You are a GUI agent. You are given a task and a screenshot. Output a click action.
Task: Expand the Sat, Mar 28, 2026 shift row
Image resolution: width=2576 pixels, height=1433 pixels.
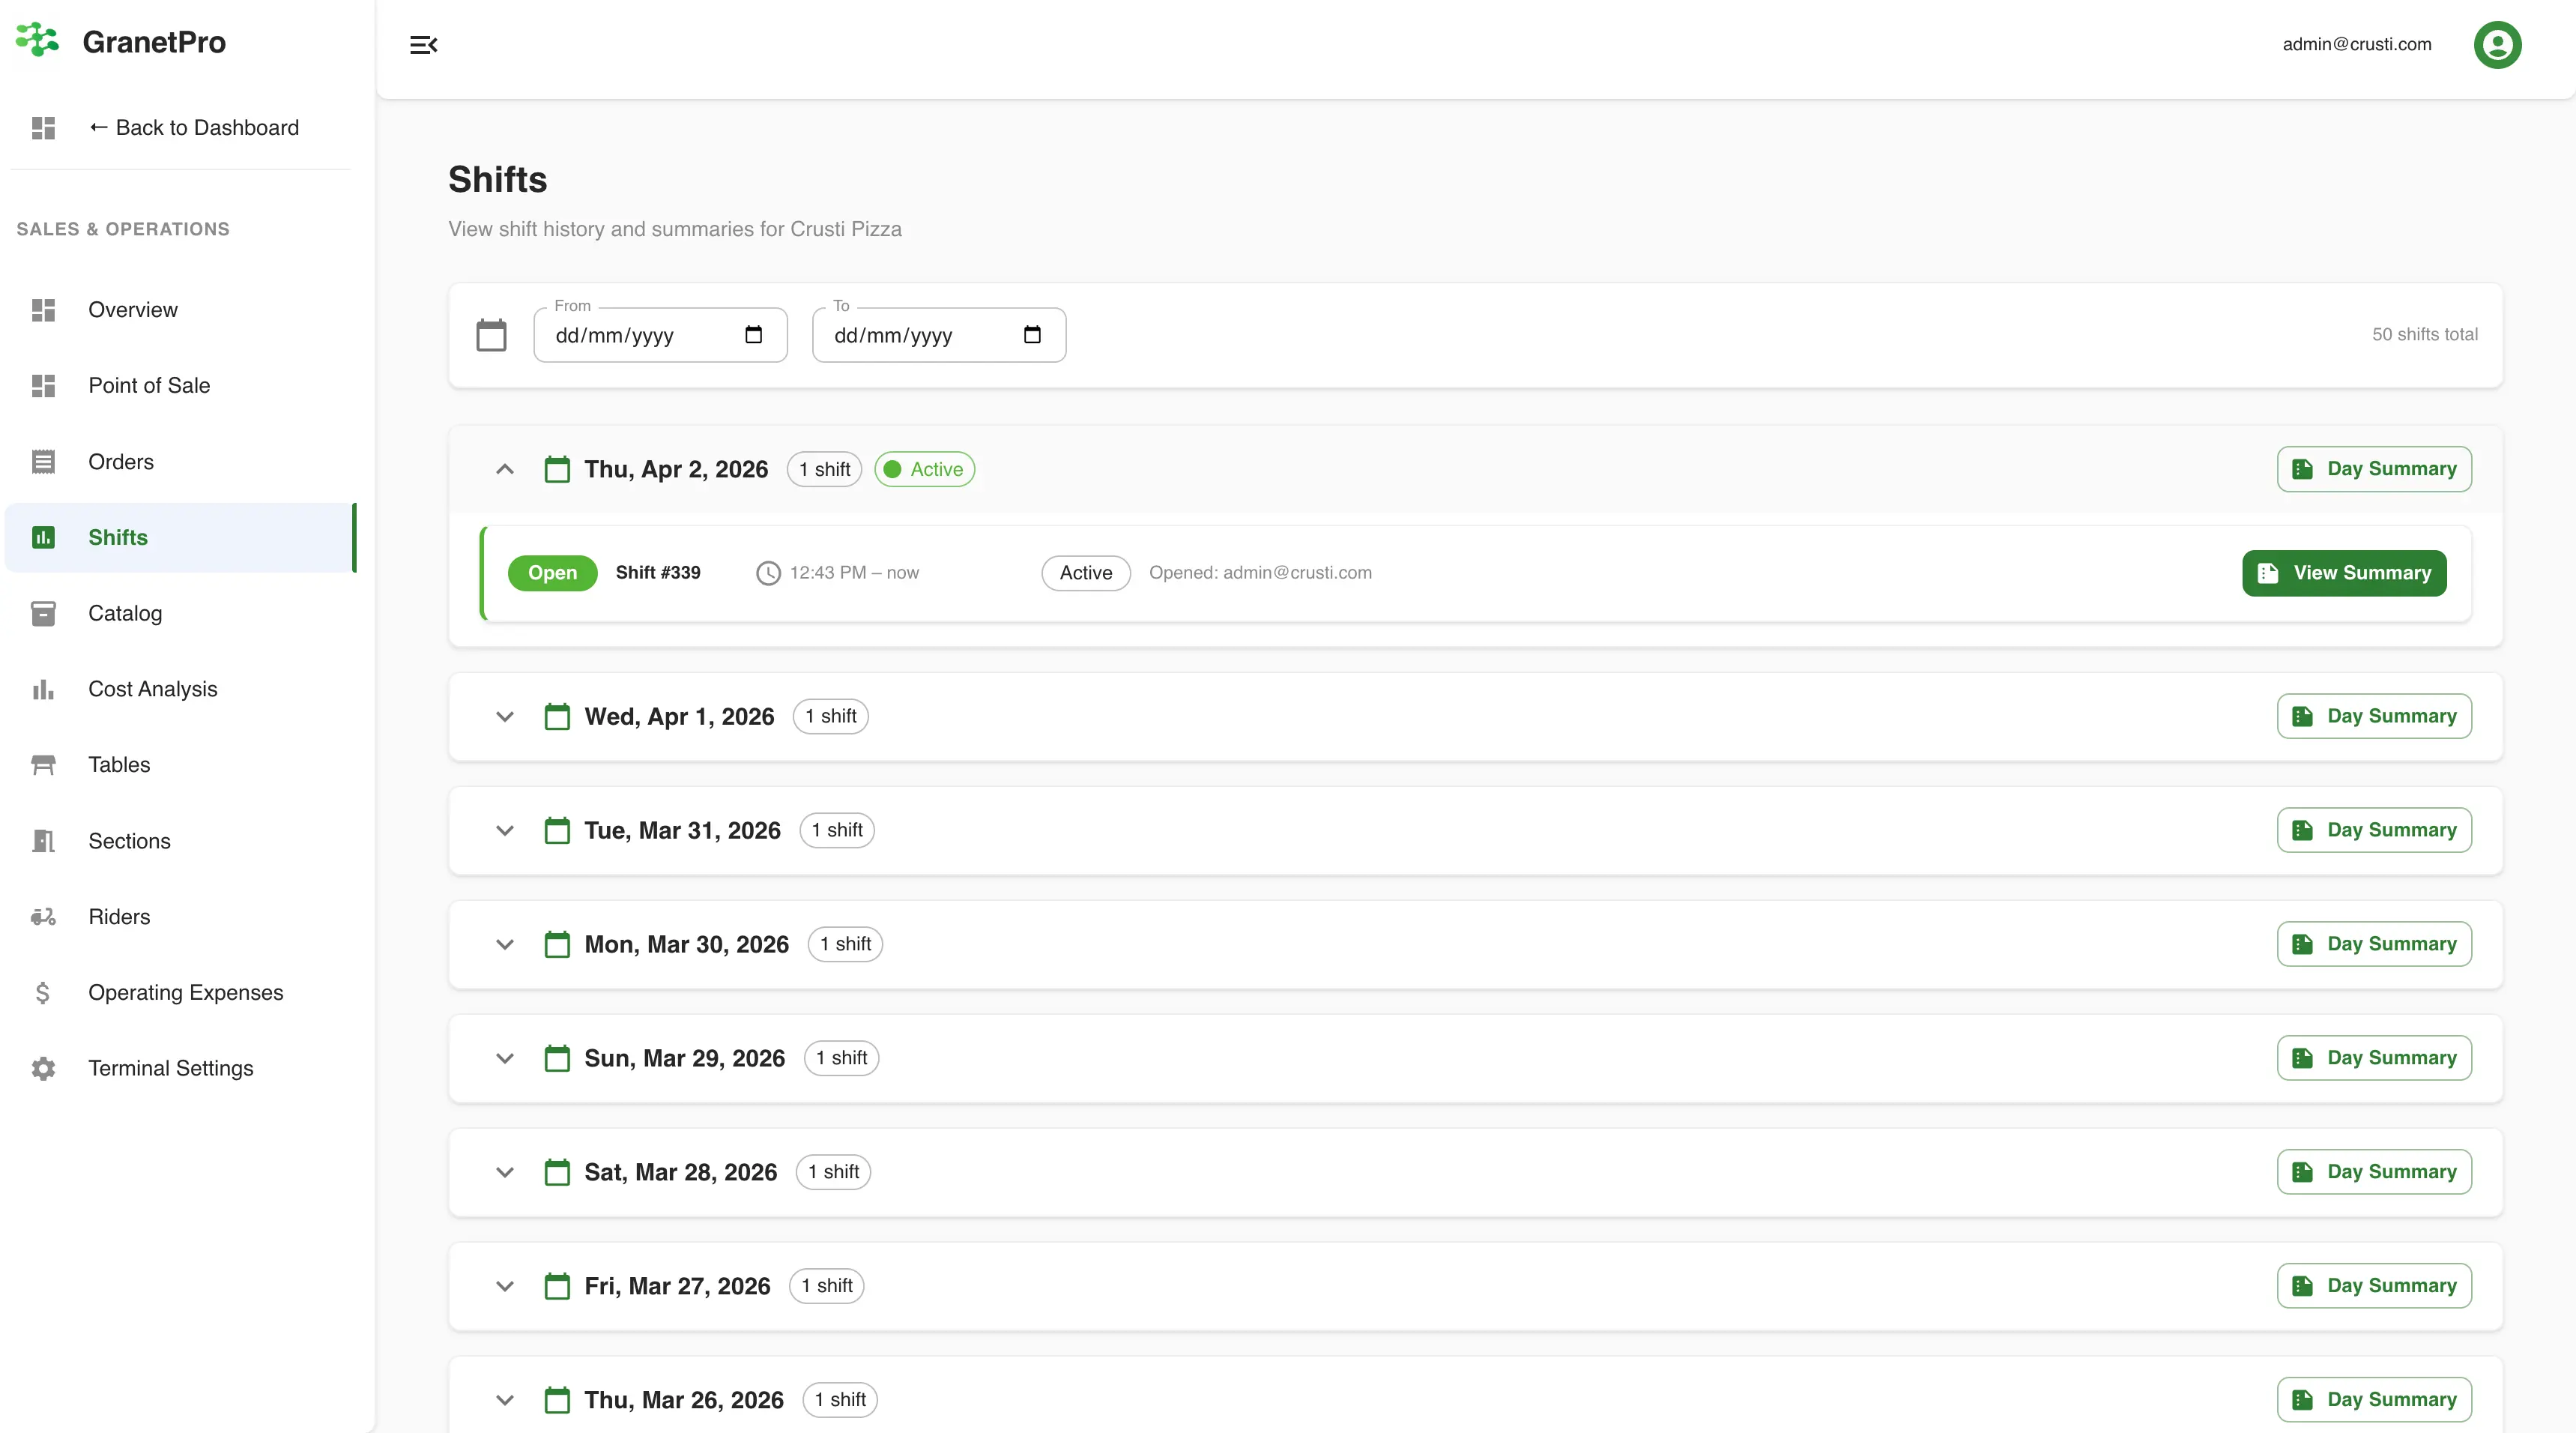pyautogui.click(x=504, y=1172)
